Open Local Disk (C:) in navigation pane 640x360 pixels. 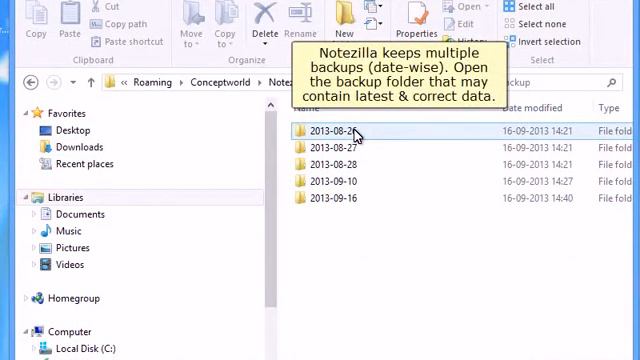86,349
